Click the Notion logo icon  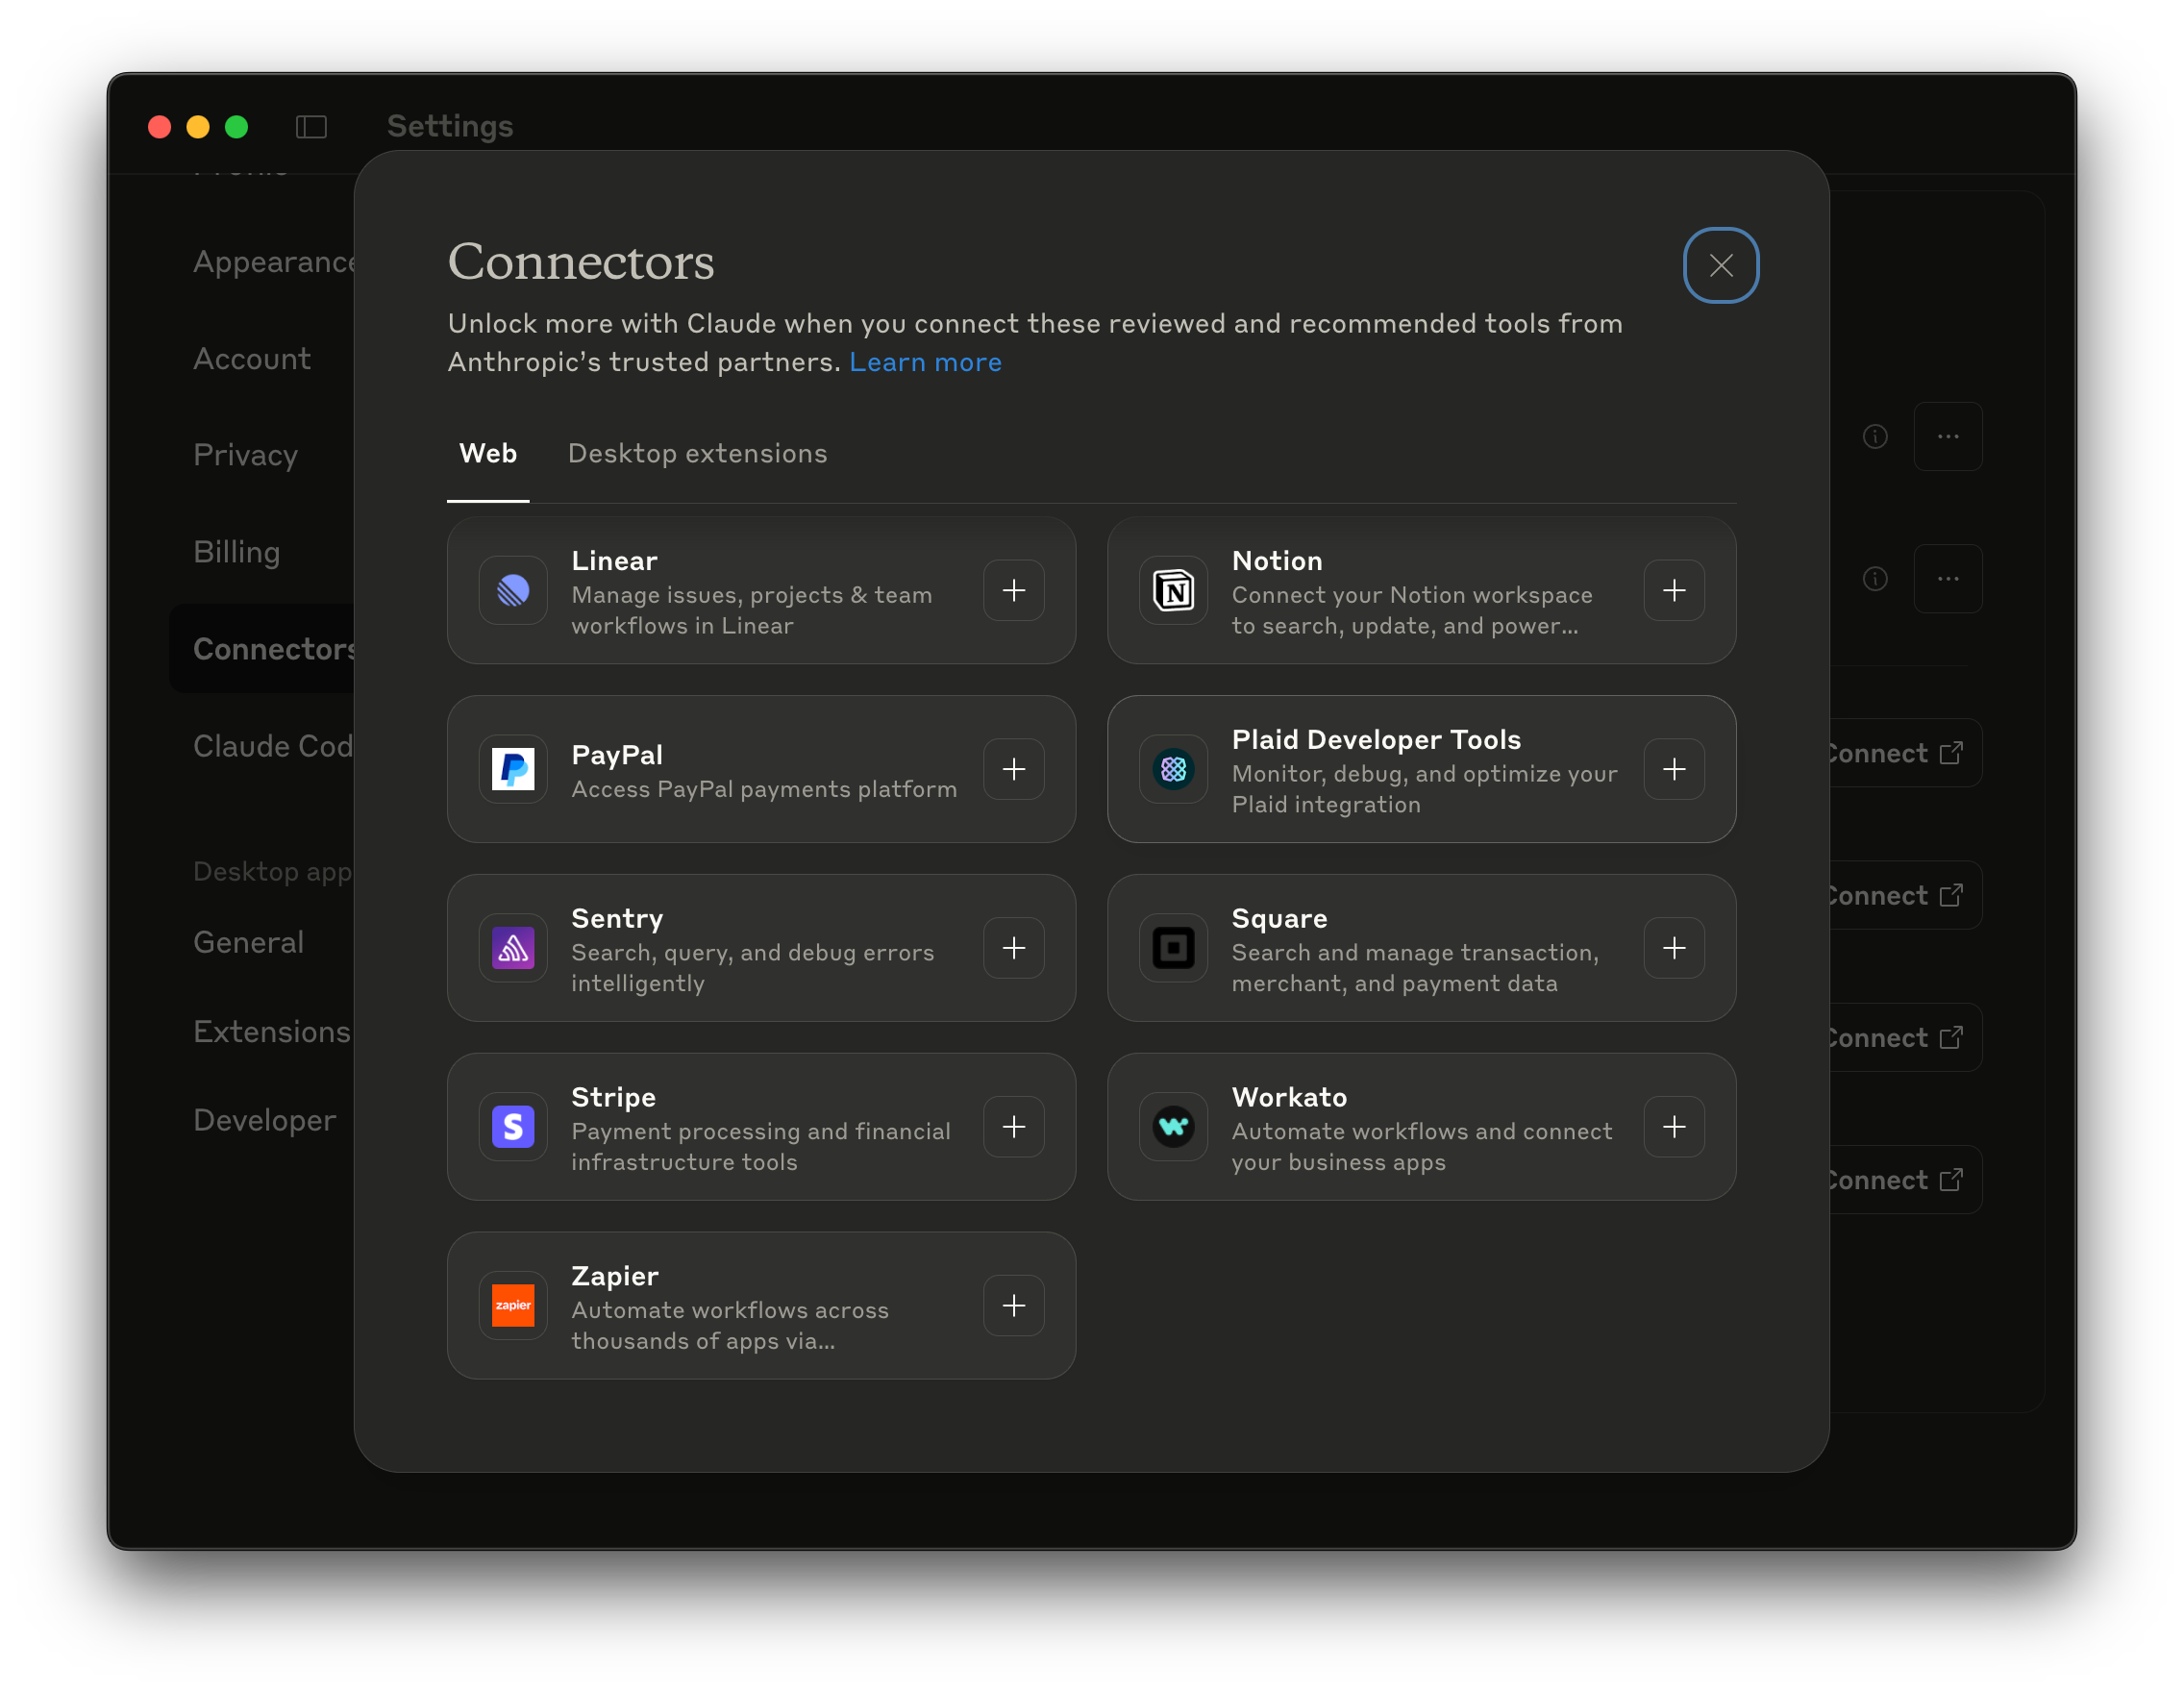point(1173,590)
